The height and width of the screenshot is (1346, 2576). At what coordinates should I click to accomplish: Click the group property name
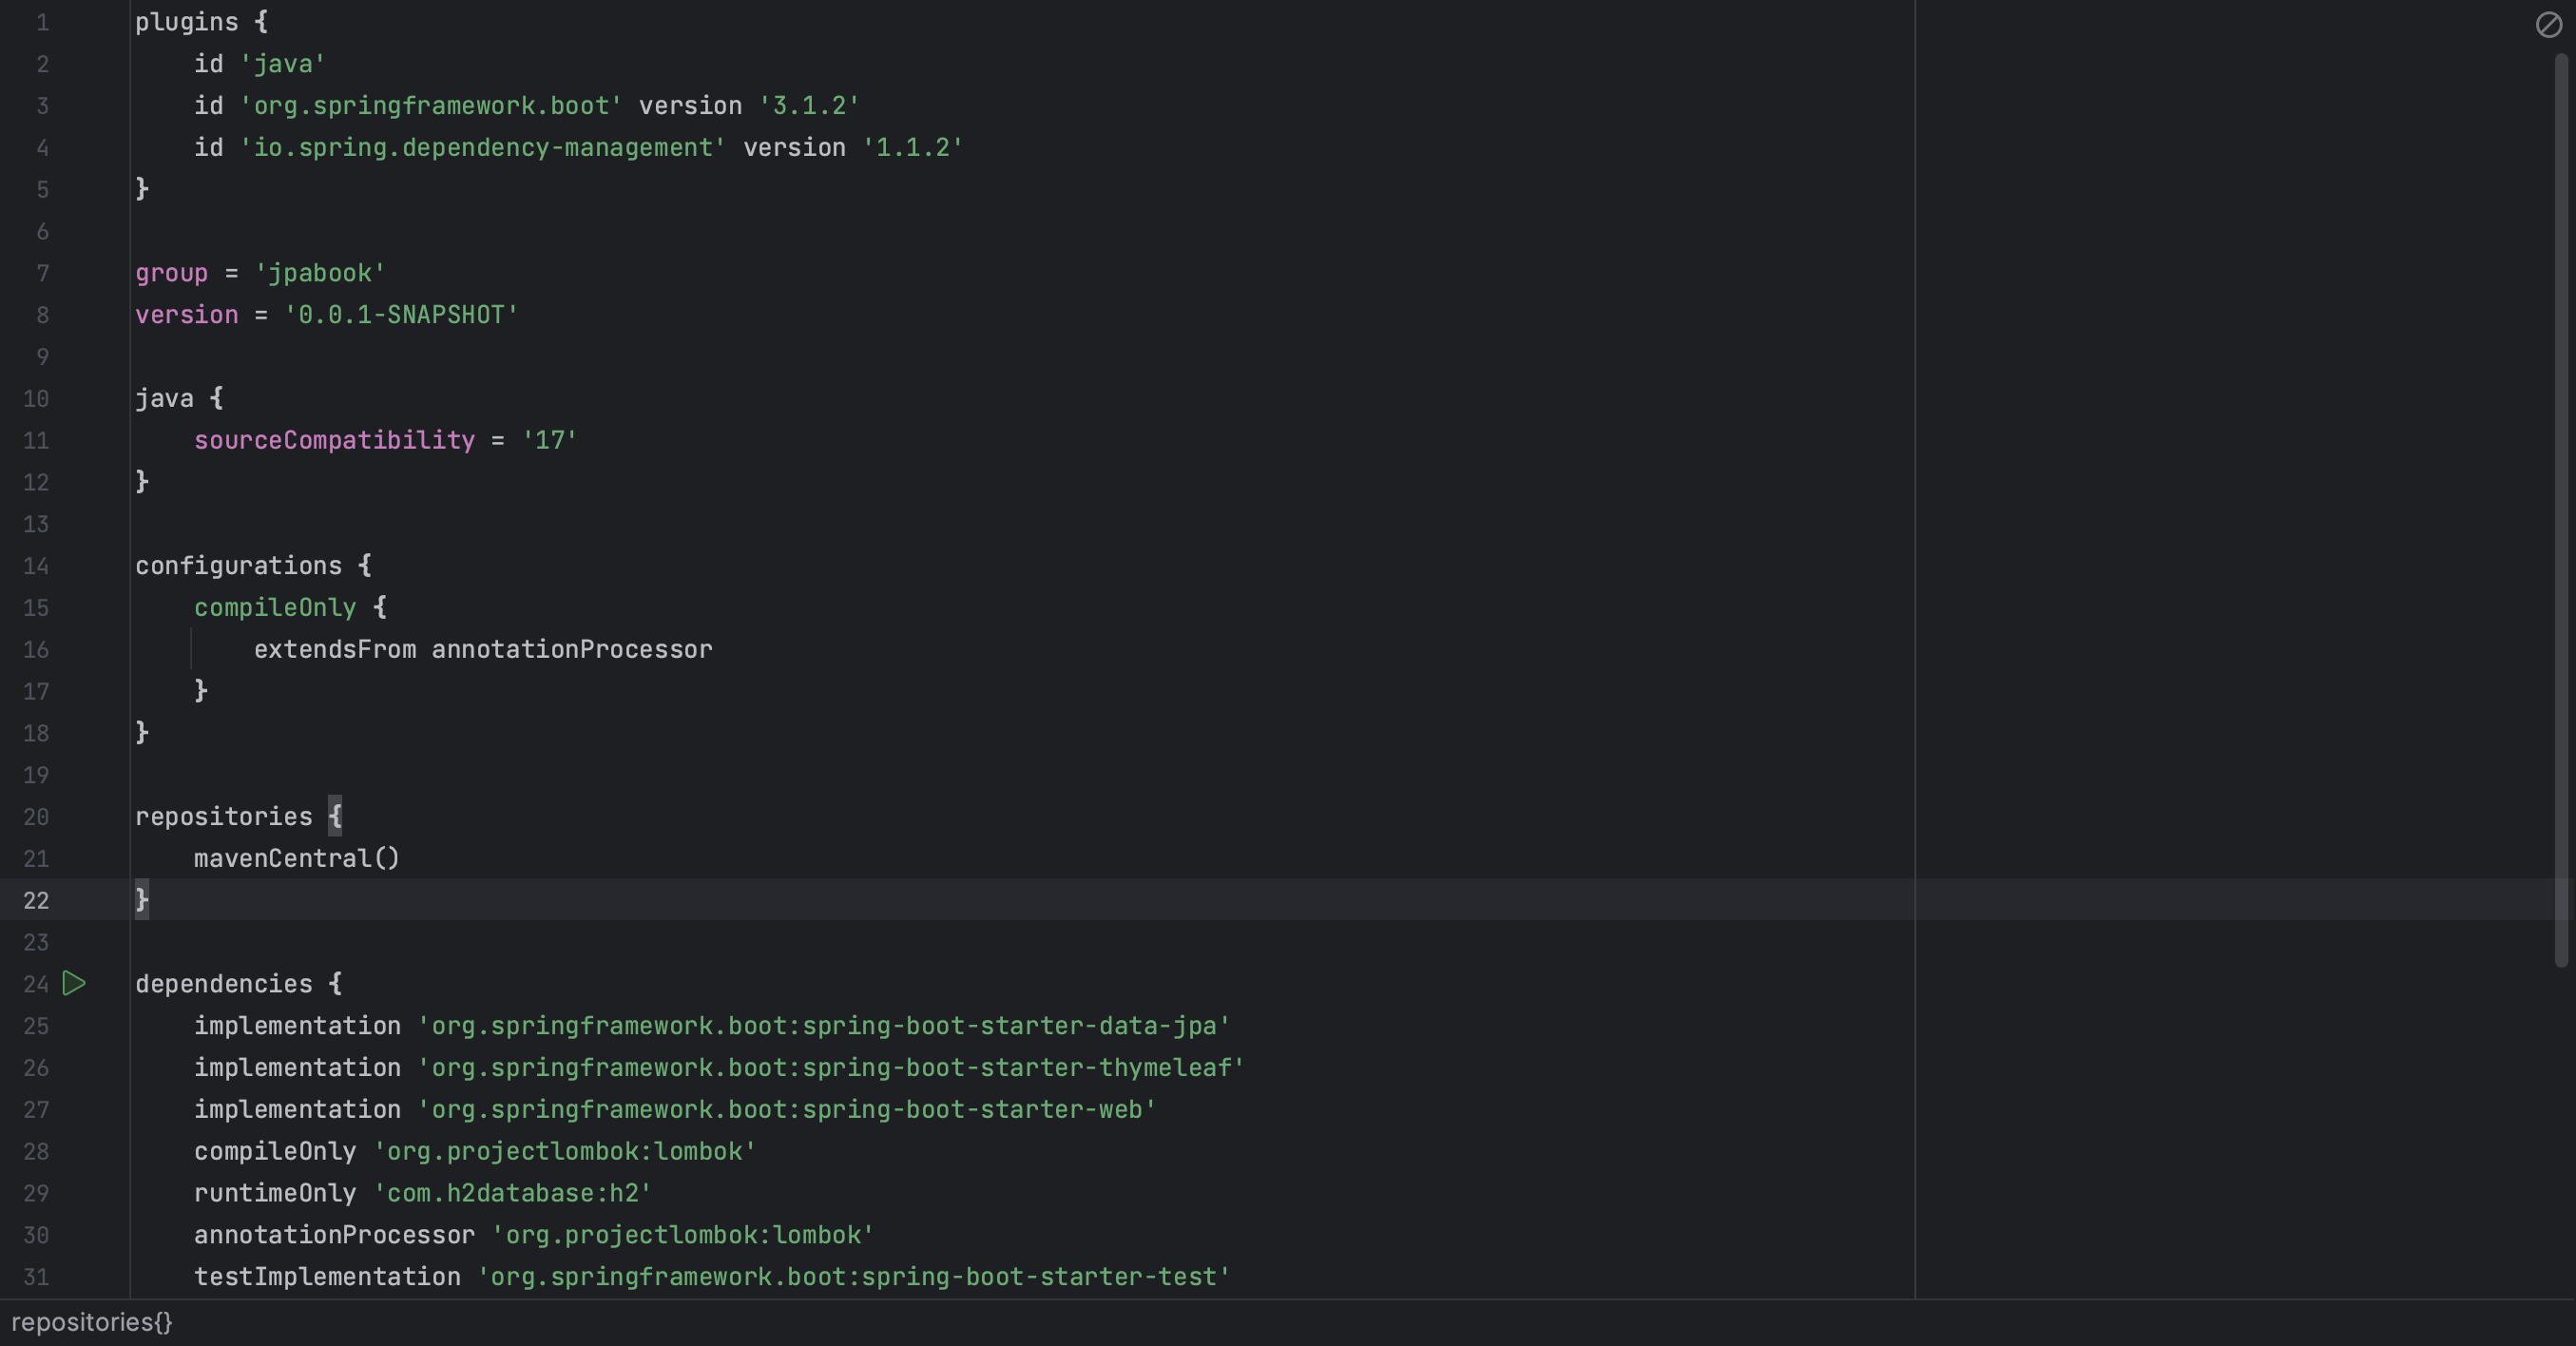(x=171, y=273)
